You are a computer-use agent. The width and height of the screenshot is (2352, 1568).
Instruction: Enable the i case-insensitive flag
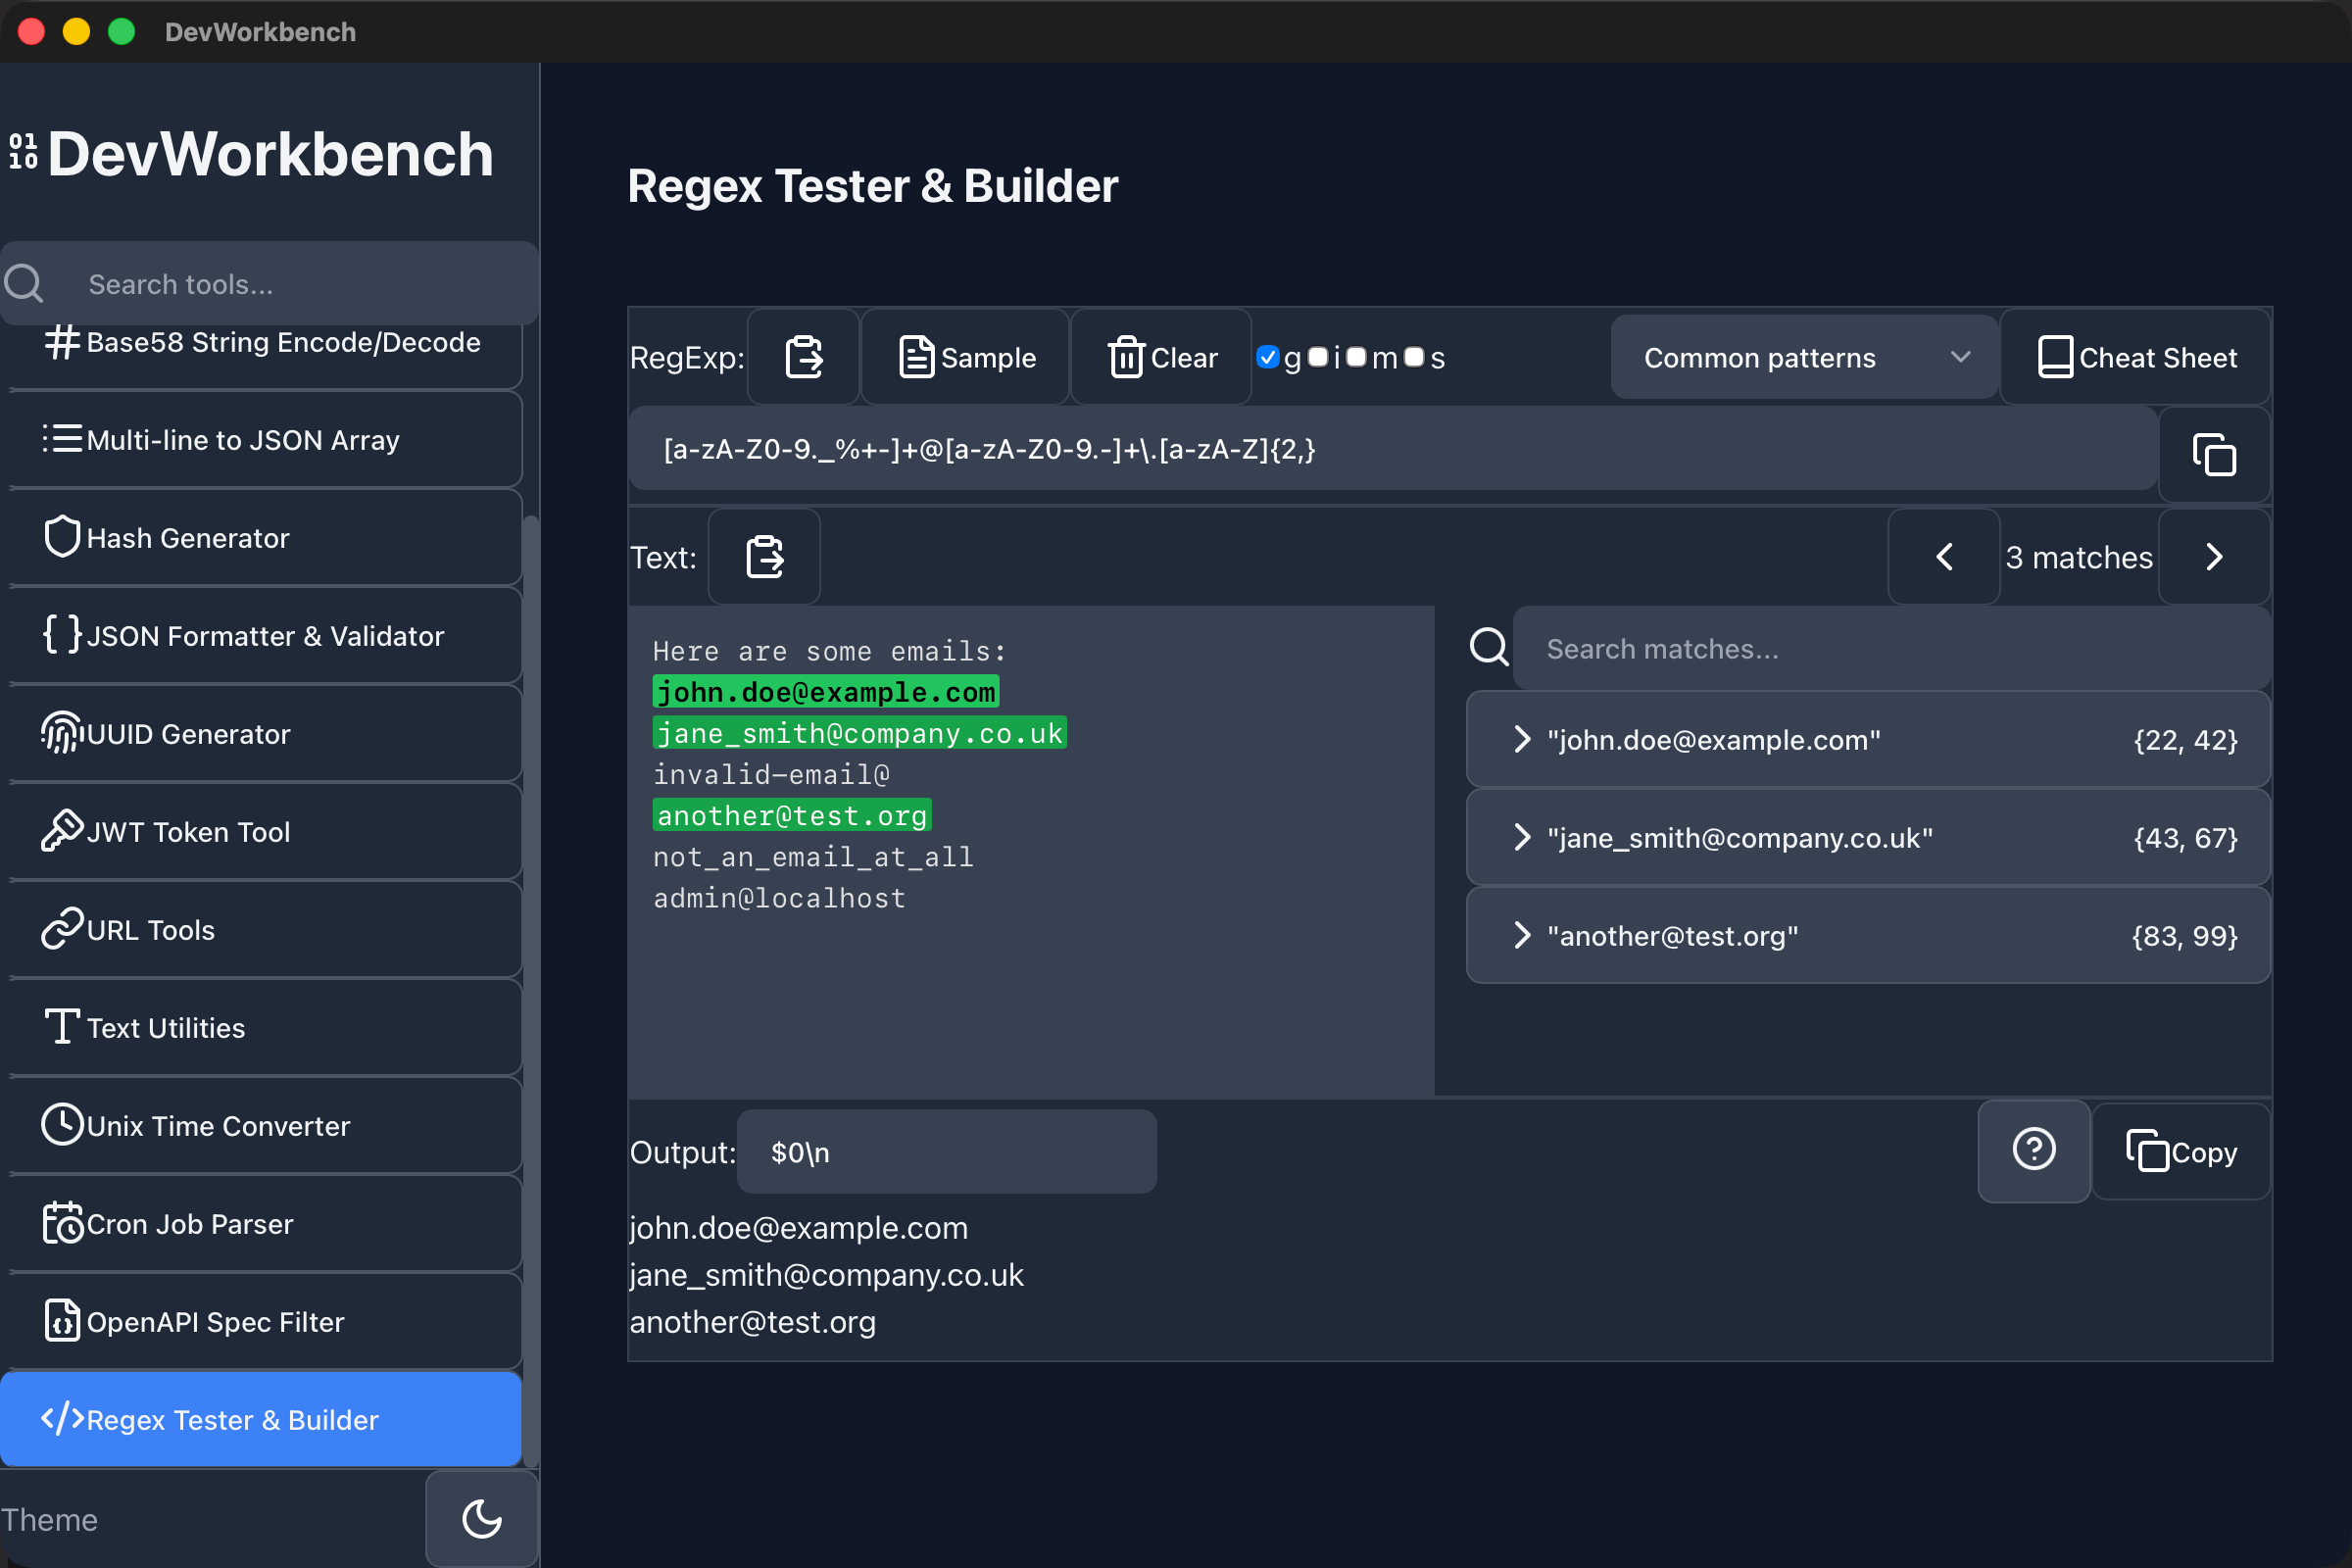[1320, 357]
